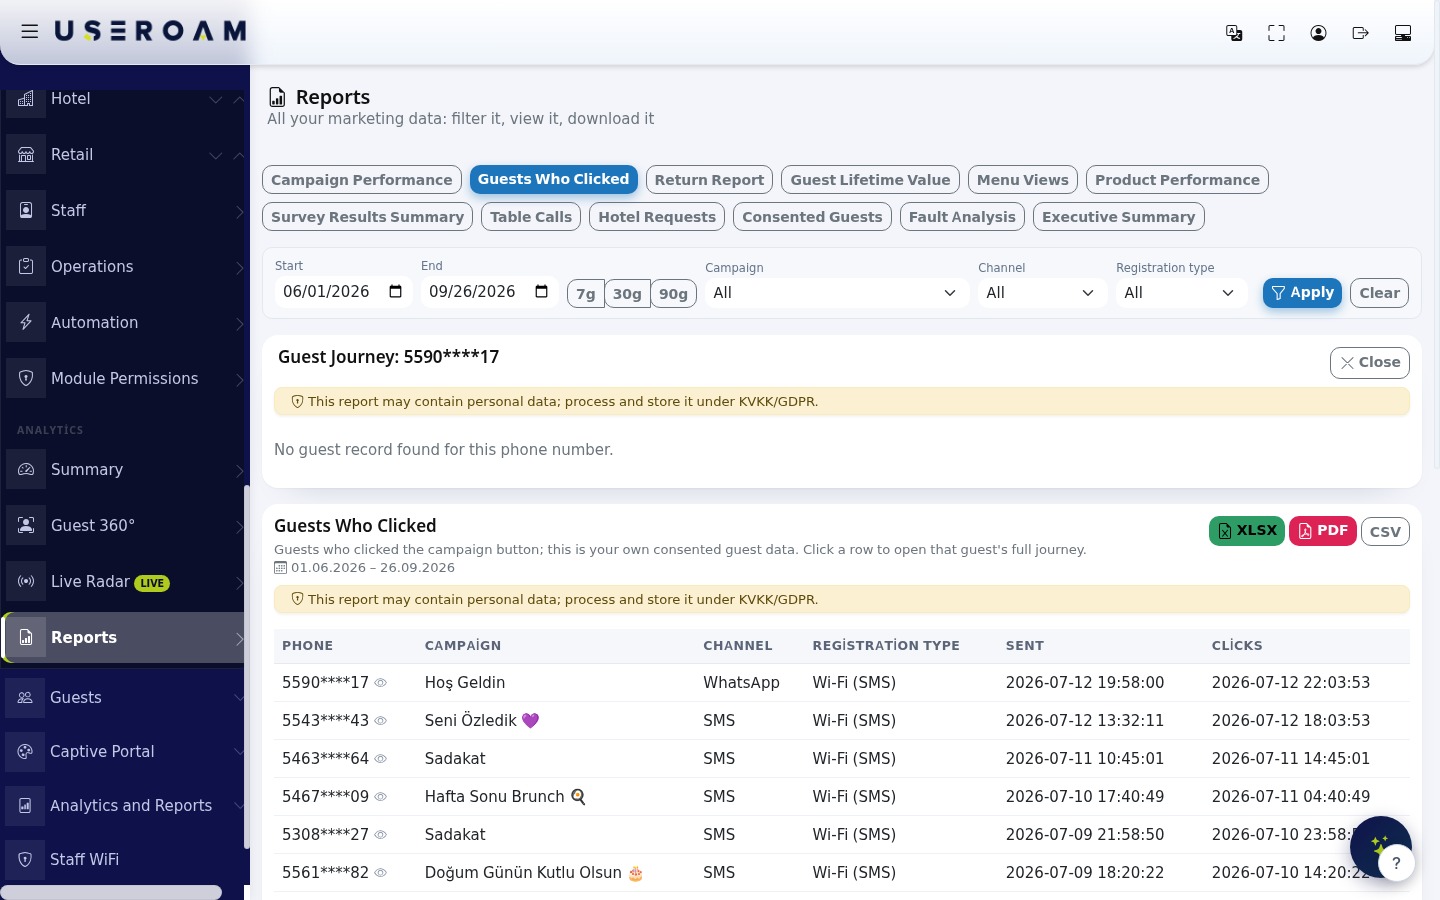The height and width of the screenshot is (900, 1440).
Task: Expand the Guests sidebar section
Action: (x=124, y=698)
